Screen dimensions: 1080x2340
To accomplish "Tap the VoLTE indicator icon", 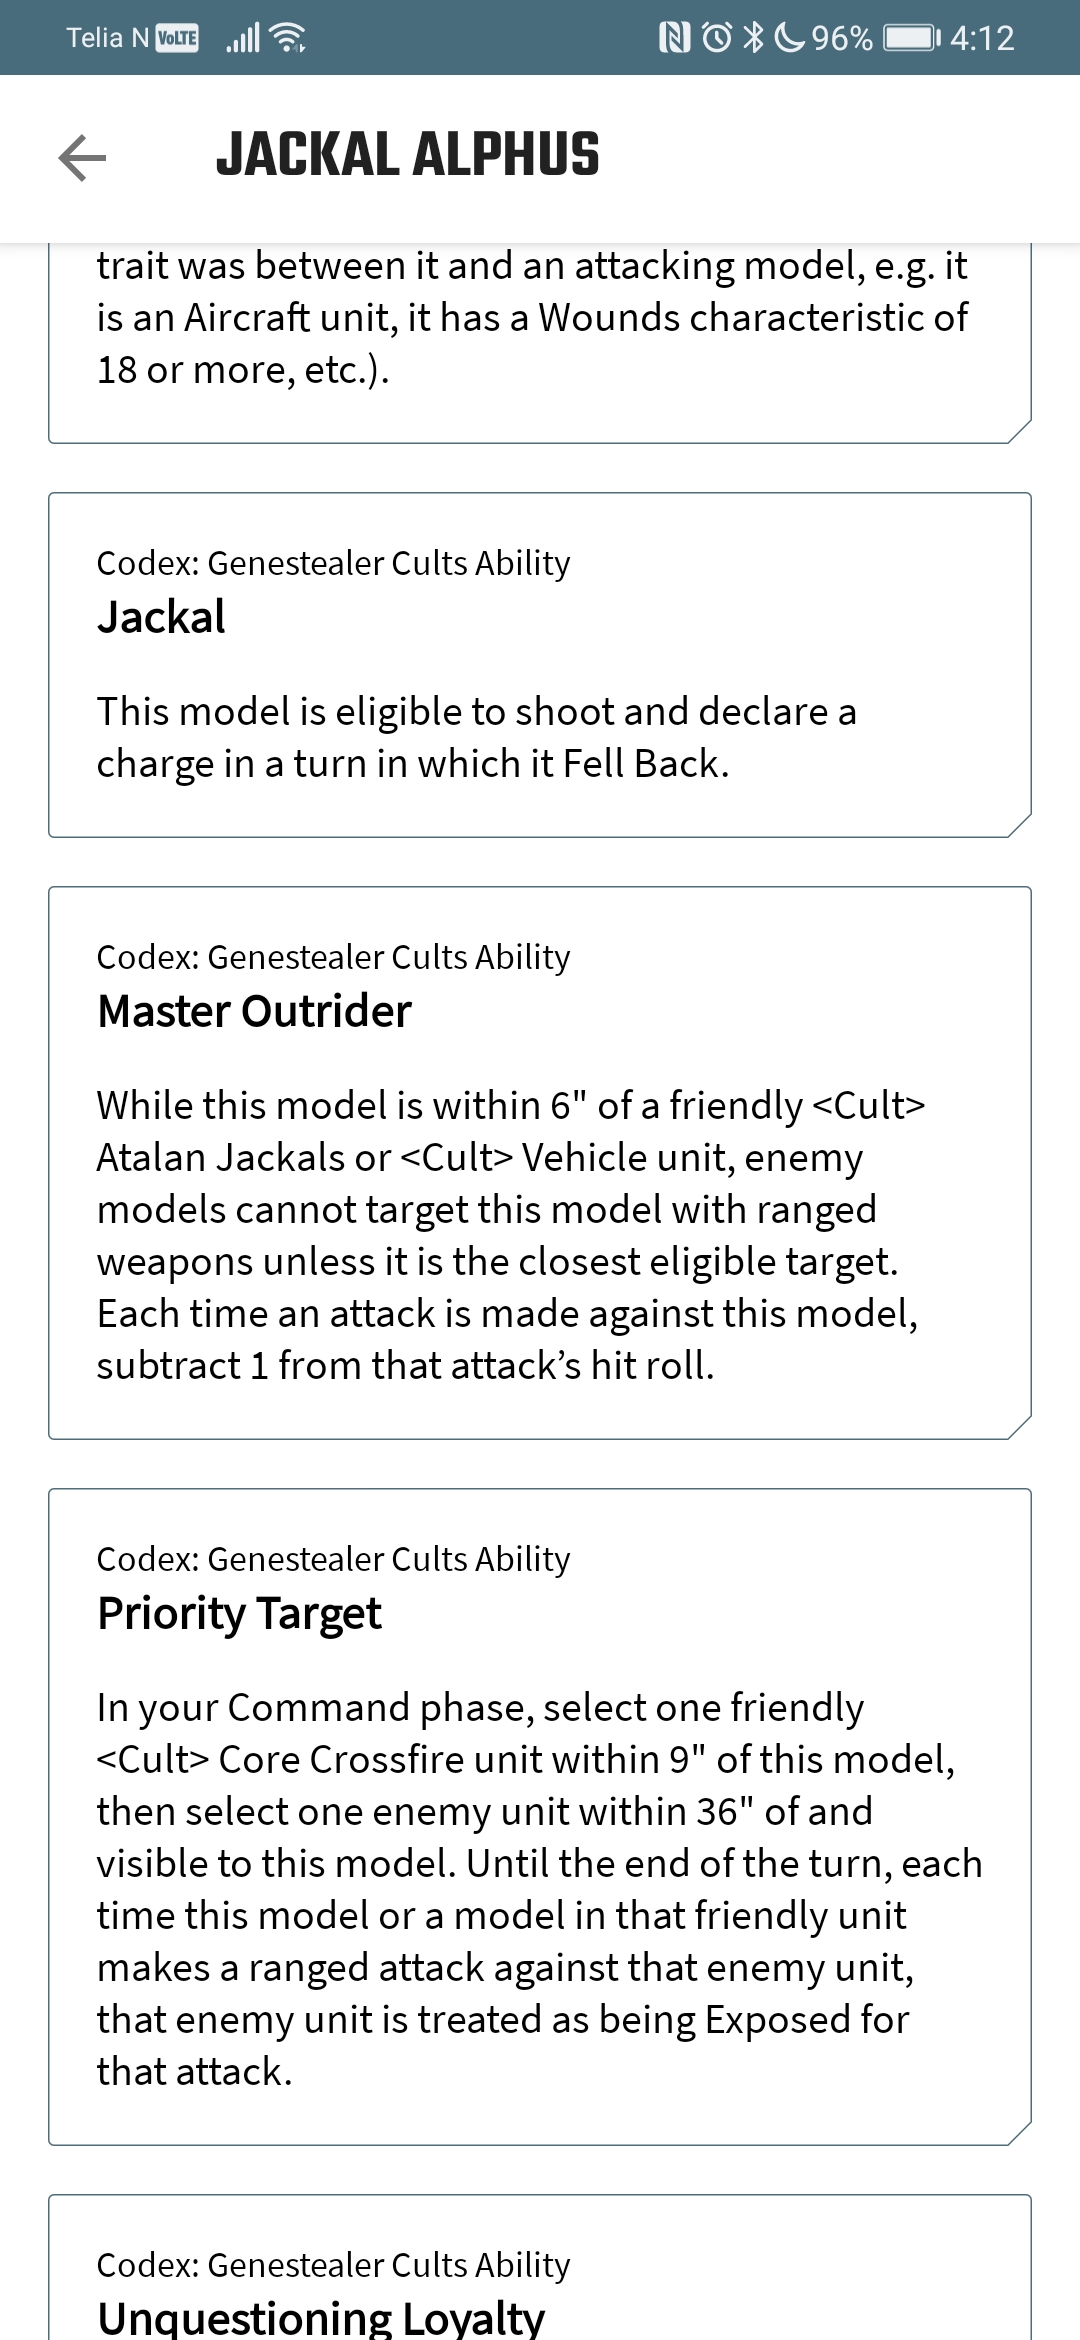I will point(178,38).
